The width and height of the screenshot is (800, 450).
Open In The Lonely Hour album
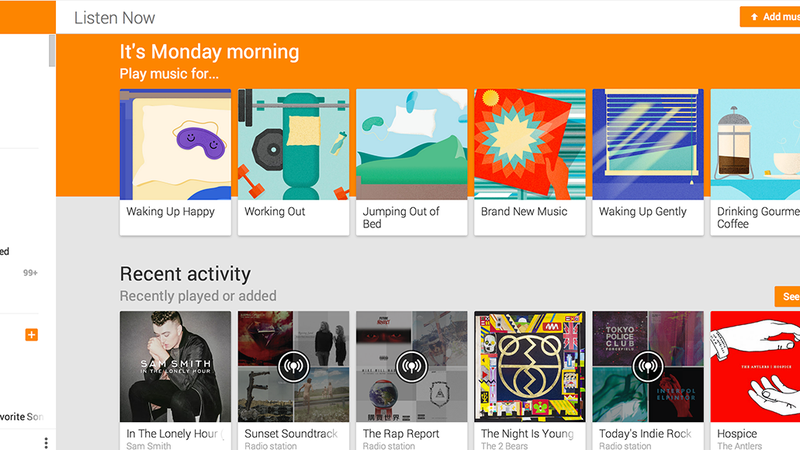[x=175, y=381]
